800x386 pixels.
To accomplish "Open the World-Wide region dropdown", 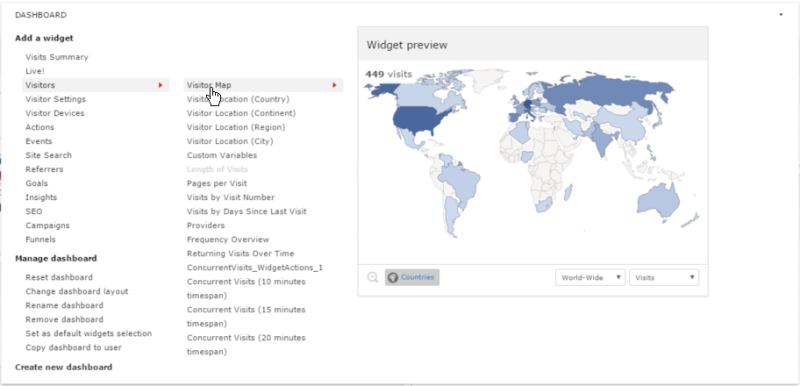I will [590, 277].
